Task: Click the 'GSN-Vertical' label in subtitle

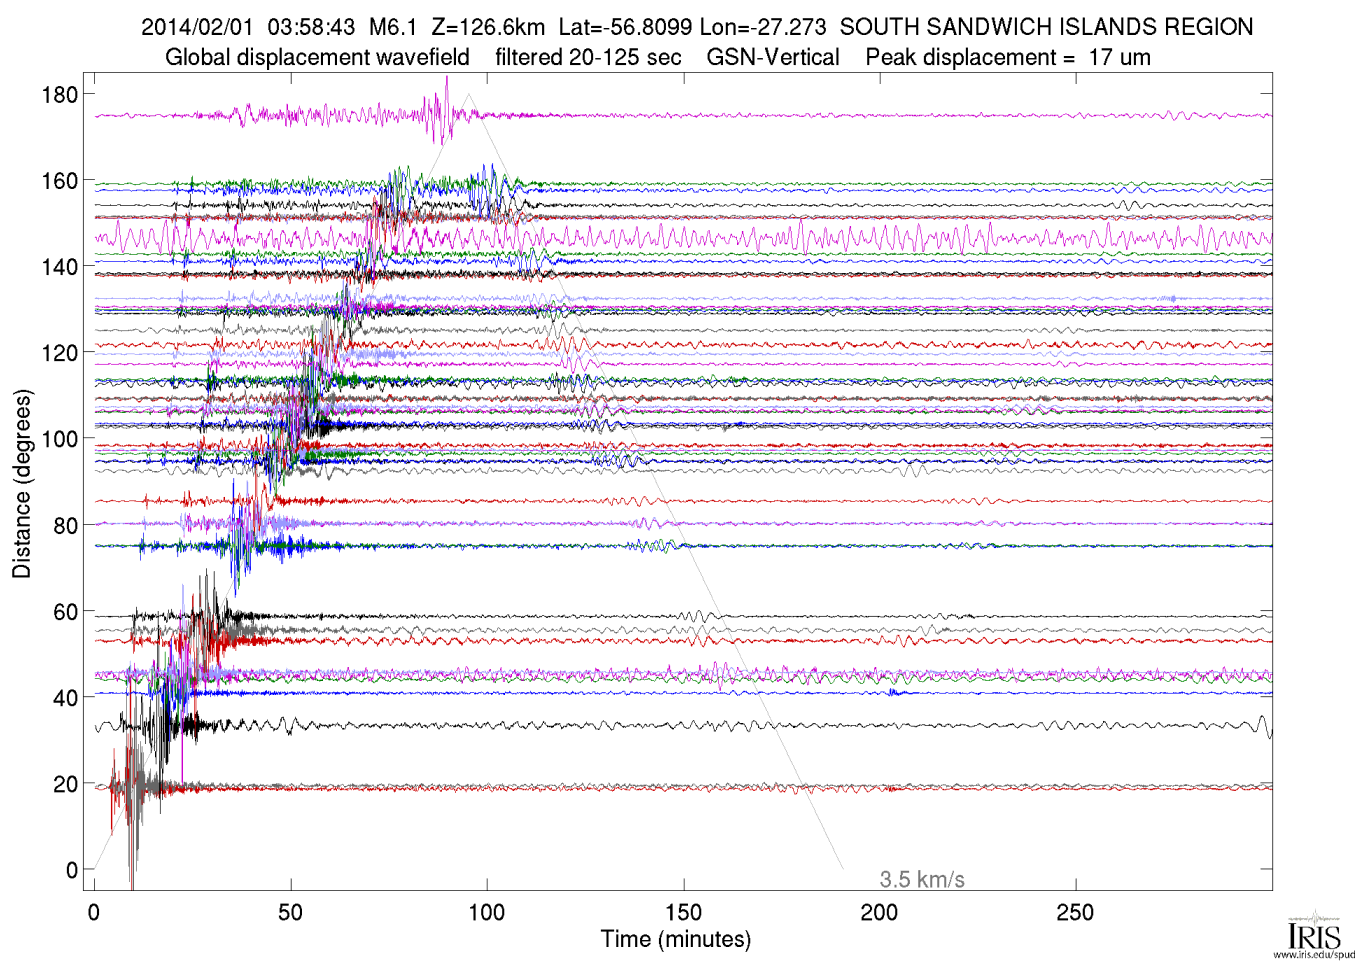Action: tap(772, 57)
